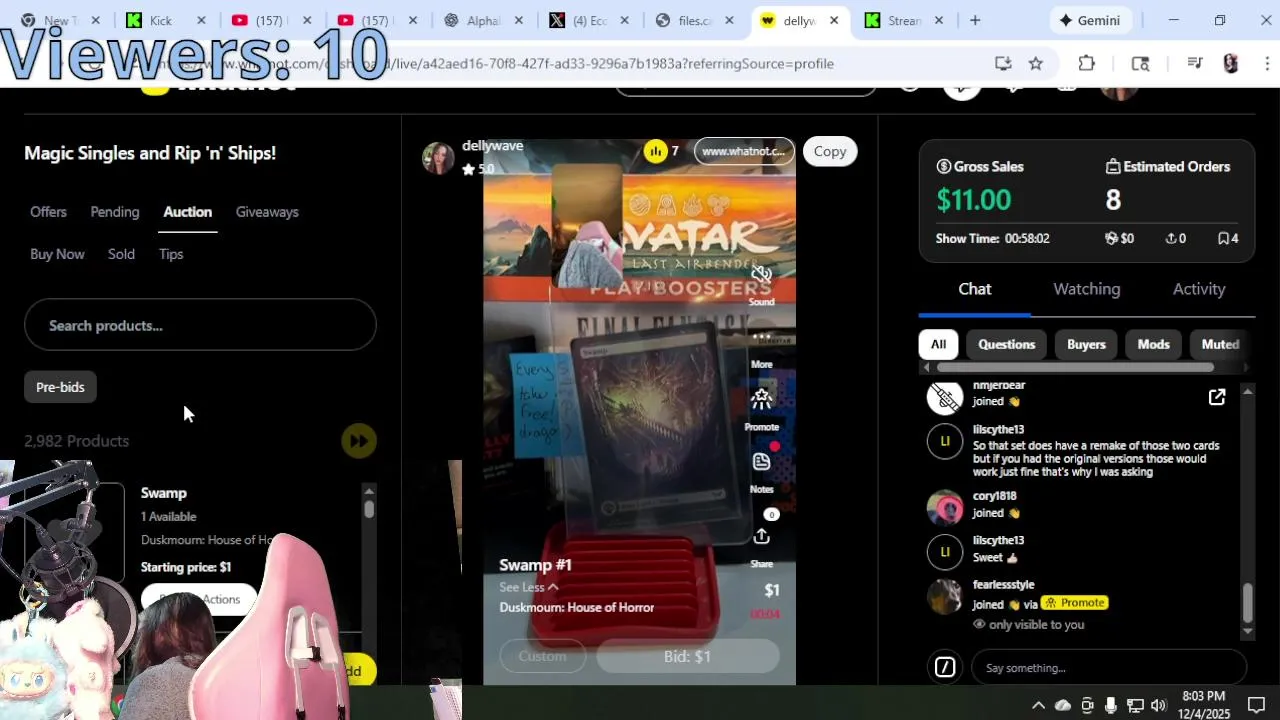Filter chat by Muted
This screenshot has width=1280, height=720.
point(1220,344)
